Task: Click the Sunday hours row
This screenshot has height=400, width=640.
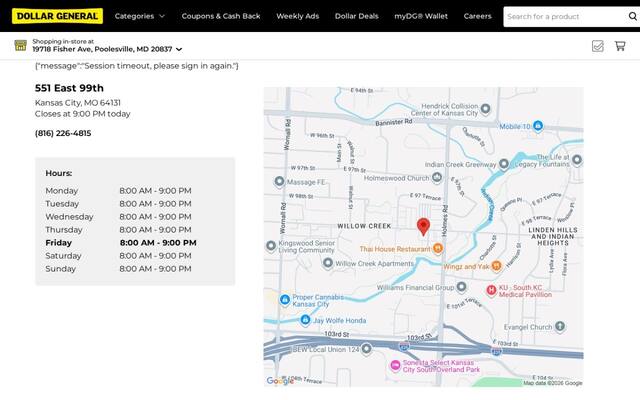Action: 118,269
